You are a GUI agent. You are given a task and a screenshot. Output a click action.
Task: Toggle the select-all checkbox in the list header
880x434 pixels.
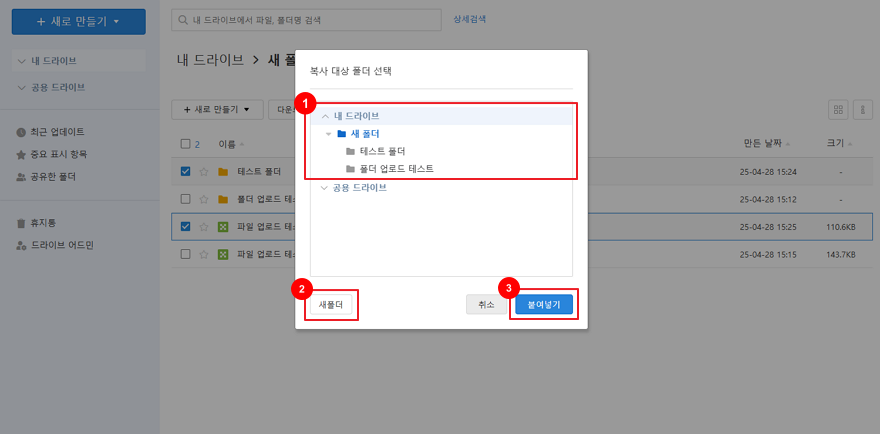click(x=186, y=144)
